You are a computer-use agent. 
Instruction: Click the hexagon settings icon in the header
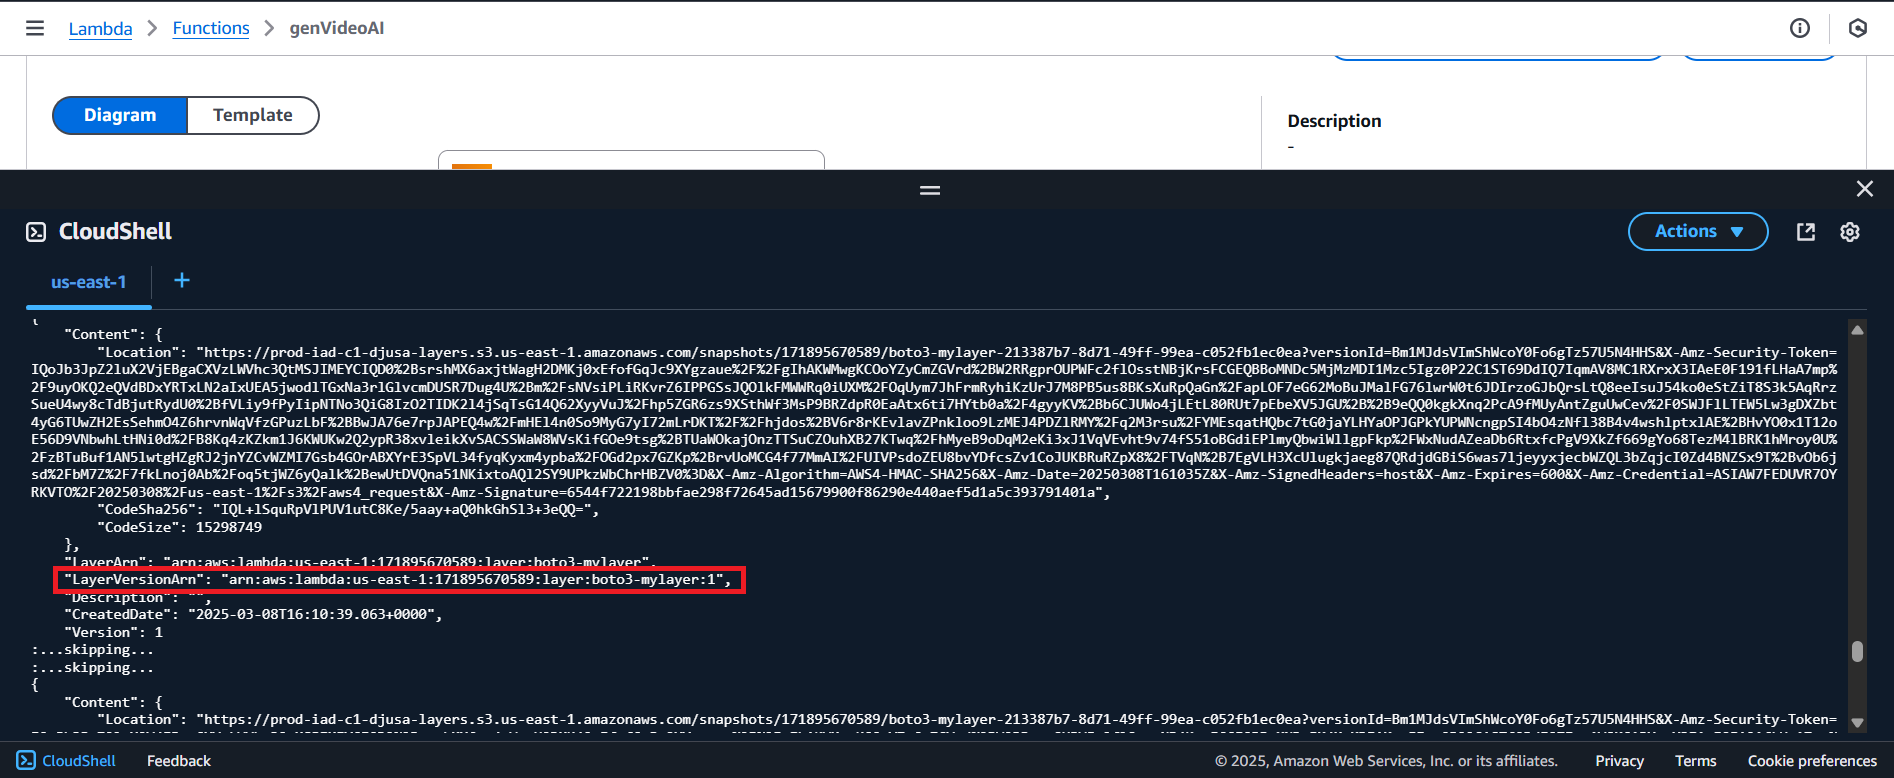tap(1858, 28)
